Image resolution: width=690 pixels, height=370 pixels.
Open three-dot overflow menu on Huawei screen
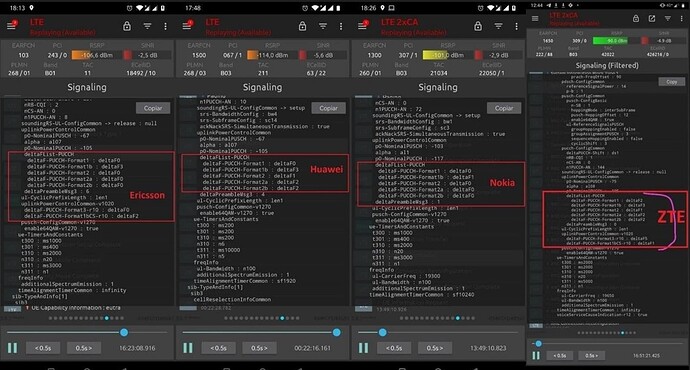click(341, 26)
